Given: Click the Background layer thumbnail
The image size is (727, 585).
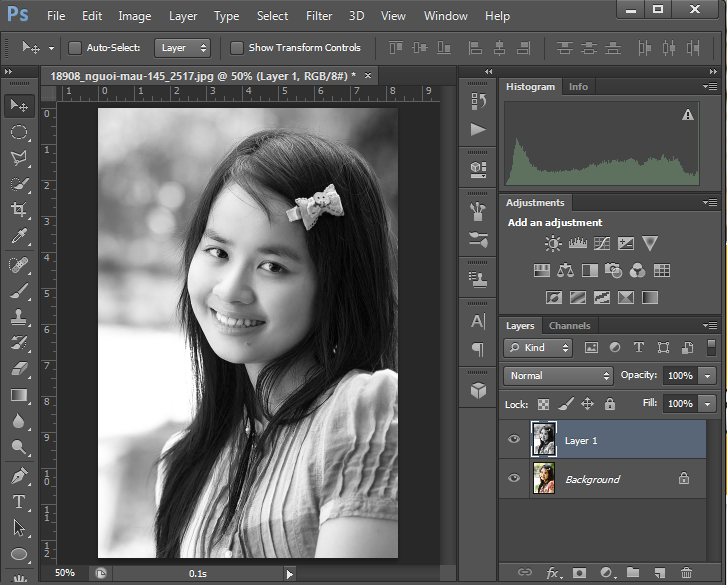Looking at the screenshot, I should coord(544,479).
